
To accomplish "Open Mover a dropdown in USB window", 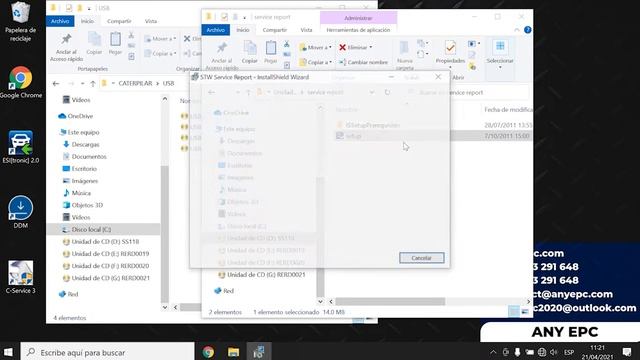I will click(x=160, y=39).
